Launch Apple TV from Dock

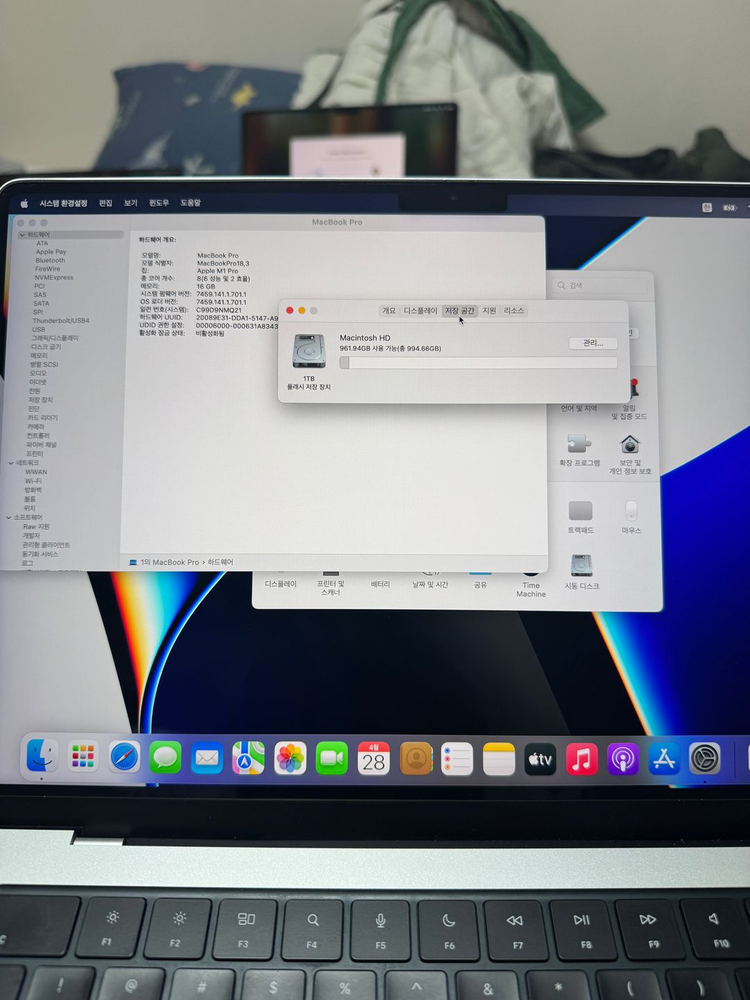540,759
